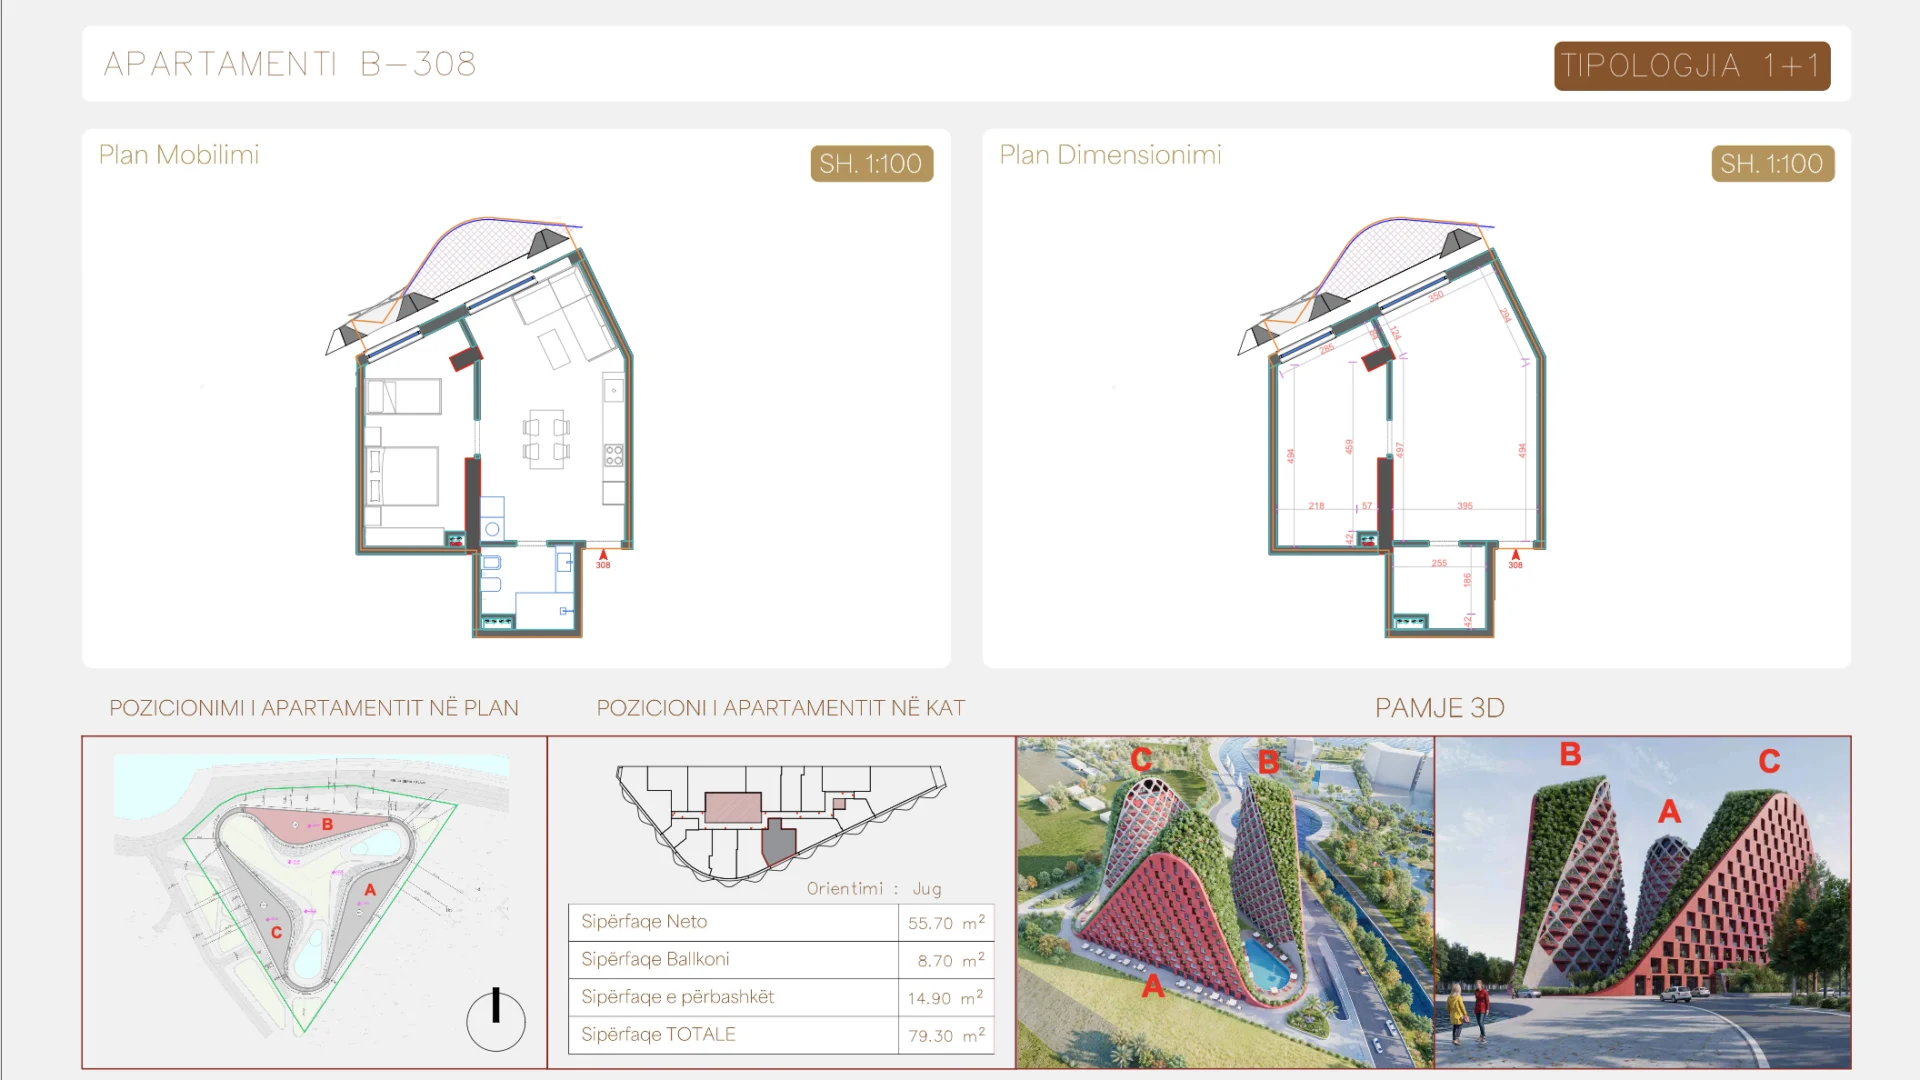The height and width of the screenshot is (1080, 1920).
Task: Click the highlighted pink apartment on floor plan
Action: (x=733, y=807)
